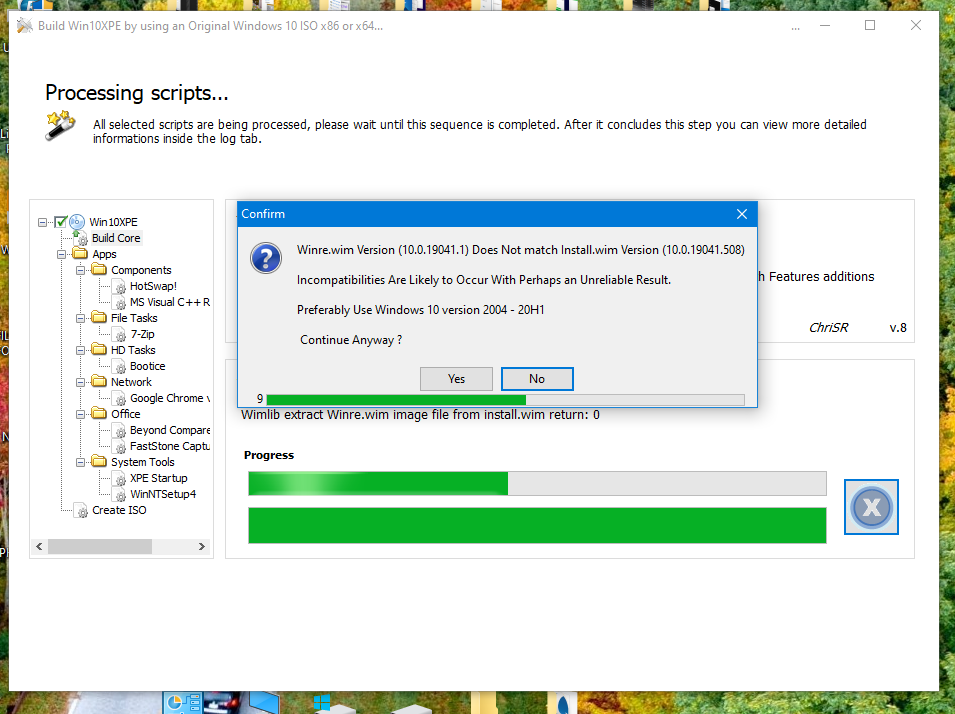Collapse the Apps folder
This screenshot has height=714, width=955.
tap(62, 255)
